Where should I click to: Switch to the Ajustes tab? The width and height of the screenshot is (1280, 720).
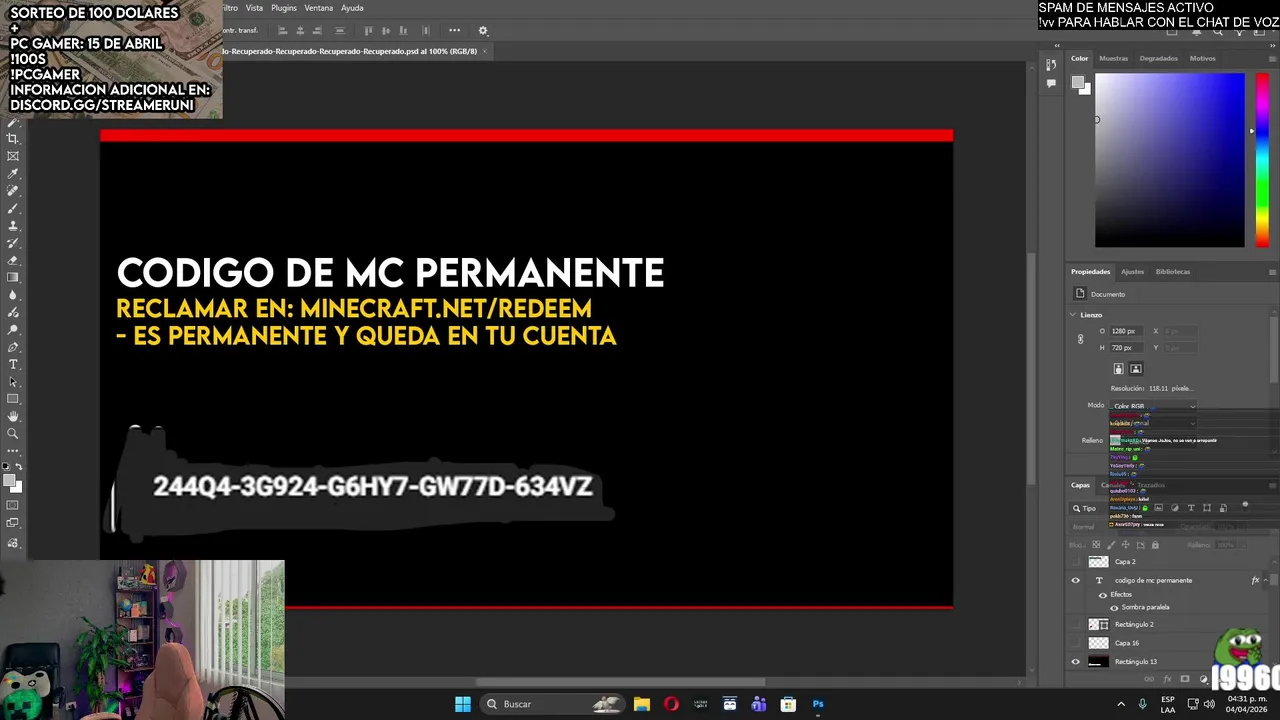(1132, 272)
